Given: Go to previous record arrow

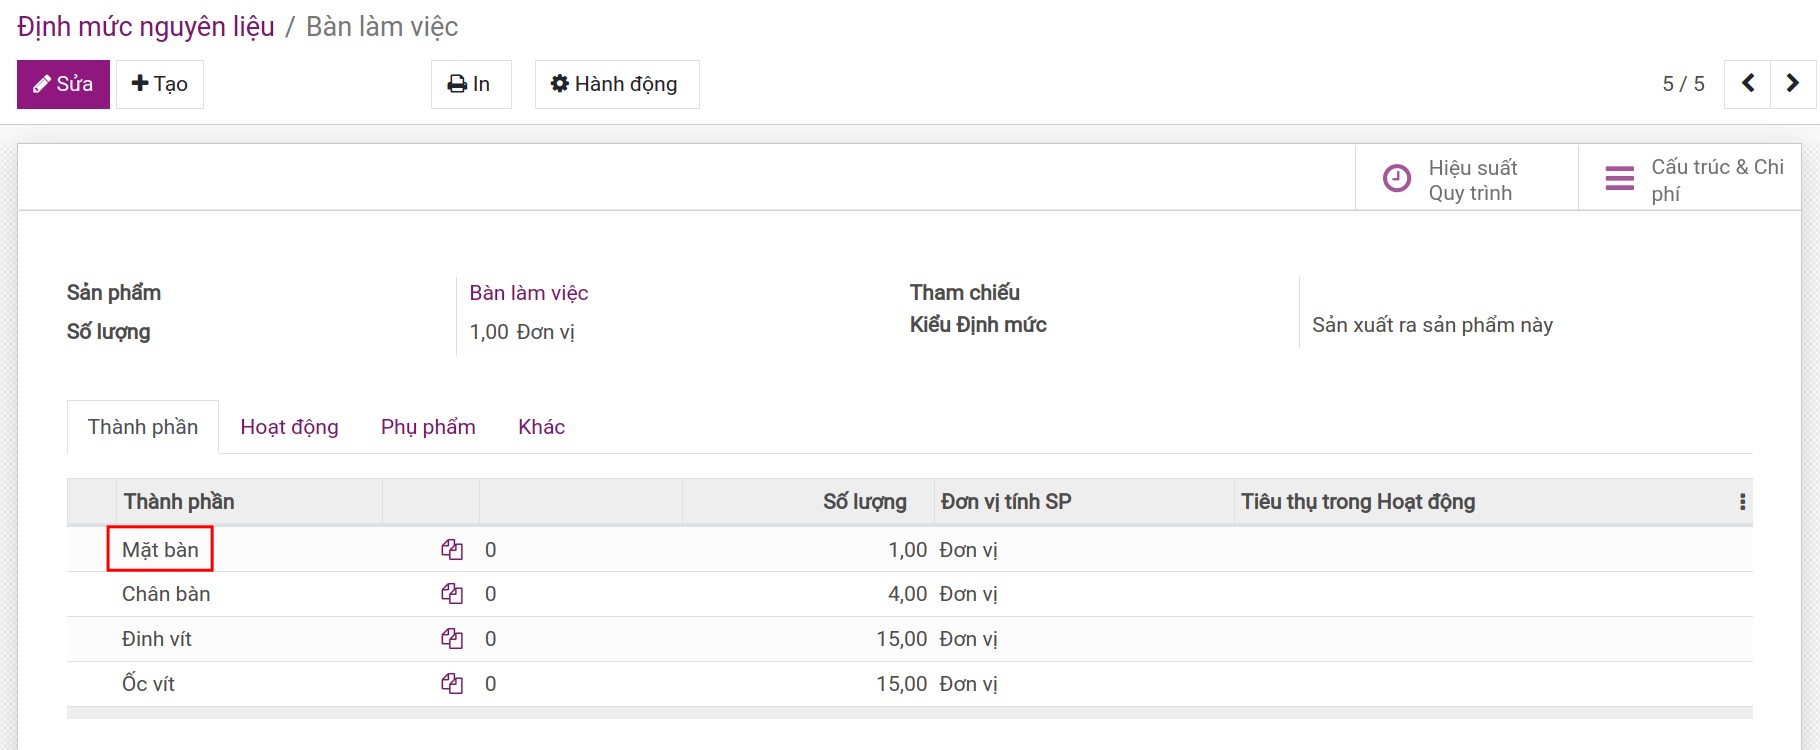Looking at the screenshot, I should 1748,84.
